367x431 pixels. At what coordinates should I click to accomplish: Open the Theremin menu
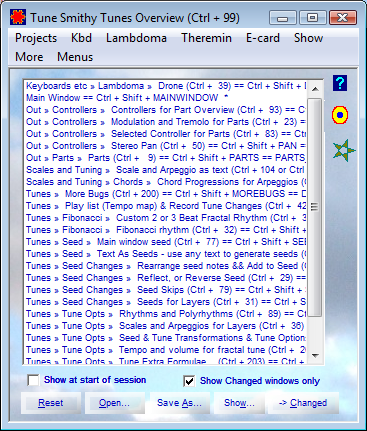(206, 38)
